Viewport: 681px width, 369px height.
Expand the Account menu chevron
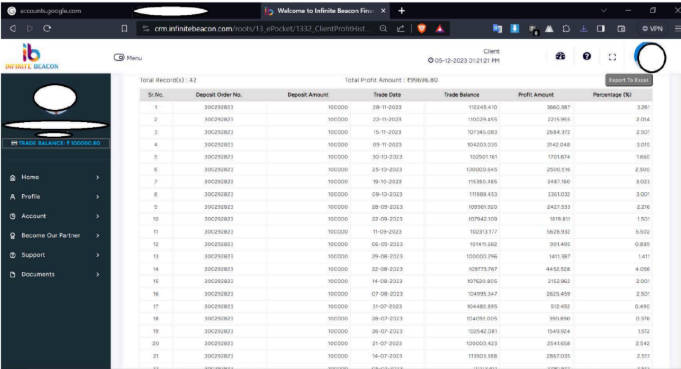[x=98, y=216]
